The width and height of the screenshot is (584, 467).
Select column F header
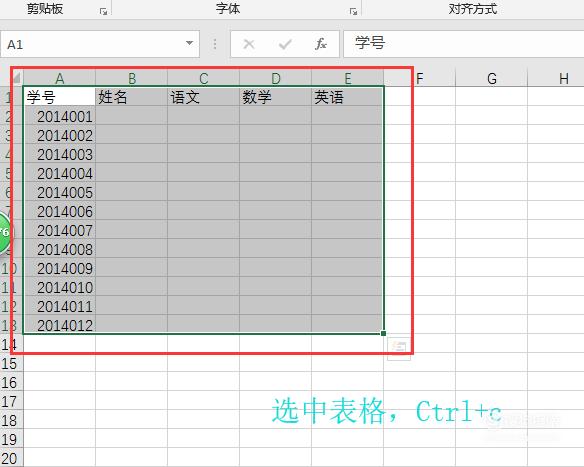click(x=419, y=78)
